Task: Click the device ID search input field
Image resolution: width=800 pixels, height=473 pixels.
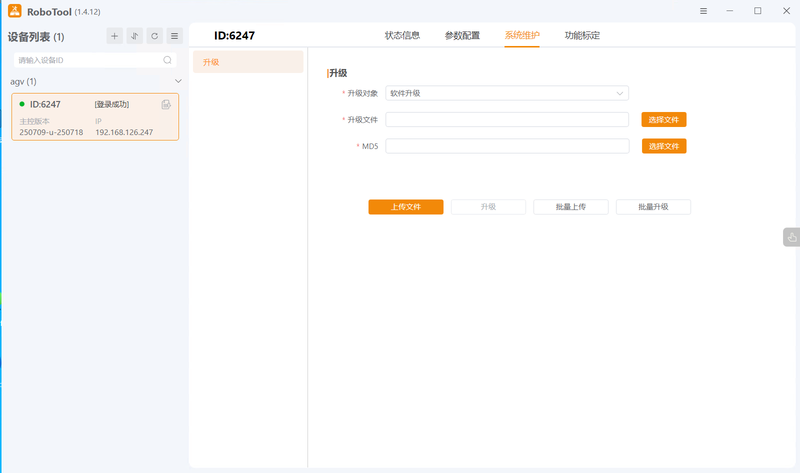Action: pyautogui.click(x=88, y=60)
